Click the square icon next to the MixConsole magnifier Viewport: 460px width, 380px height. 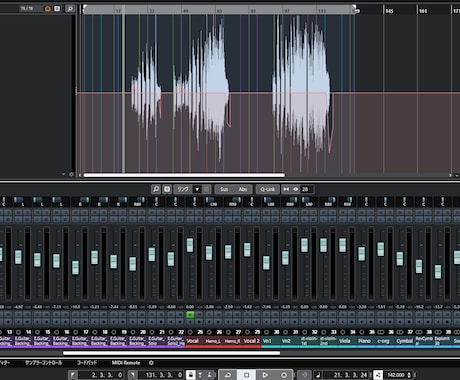click(x=167, y=189)
